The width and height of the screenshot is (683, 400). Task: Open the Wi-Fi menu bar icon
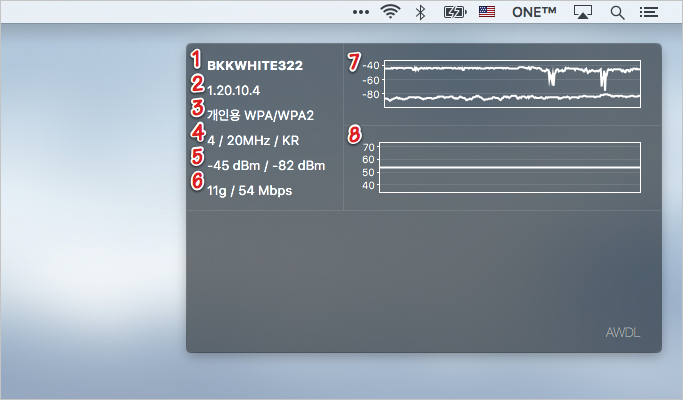click(390, 11)
